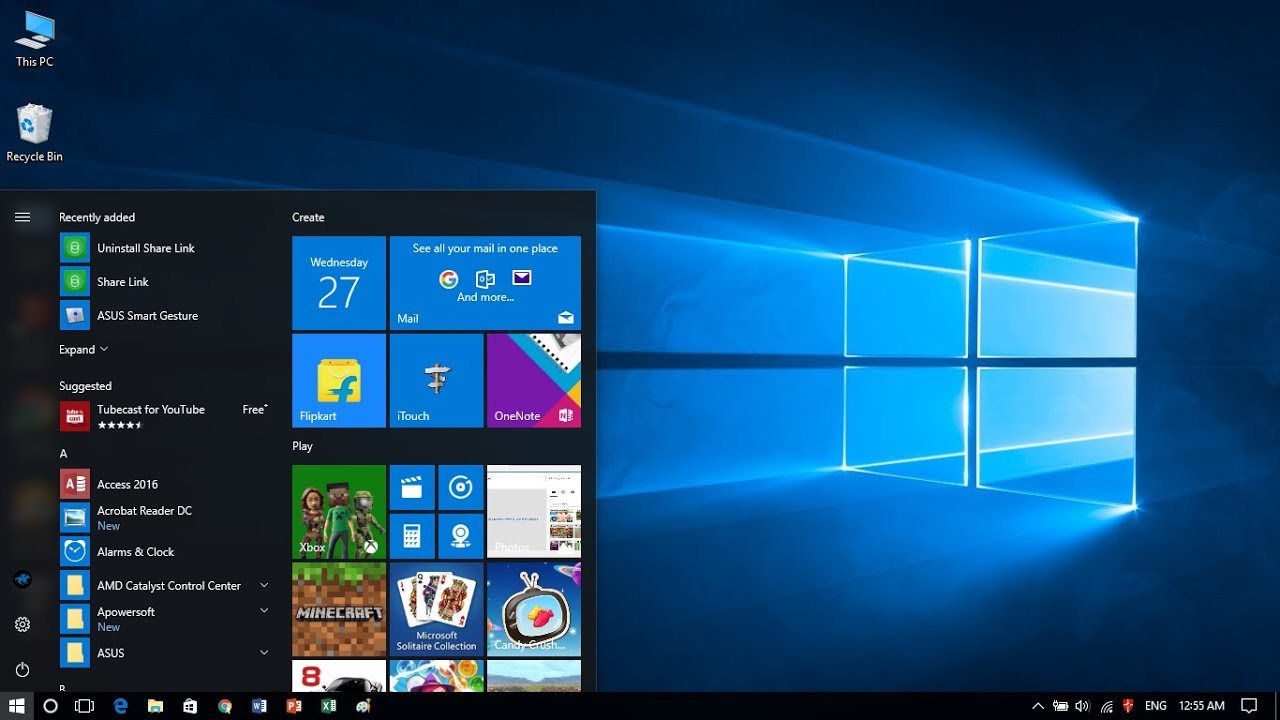Launch the Flipkart tile
1280x720 pixels.
point(339,381)
